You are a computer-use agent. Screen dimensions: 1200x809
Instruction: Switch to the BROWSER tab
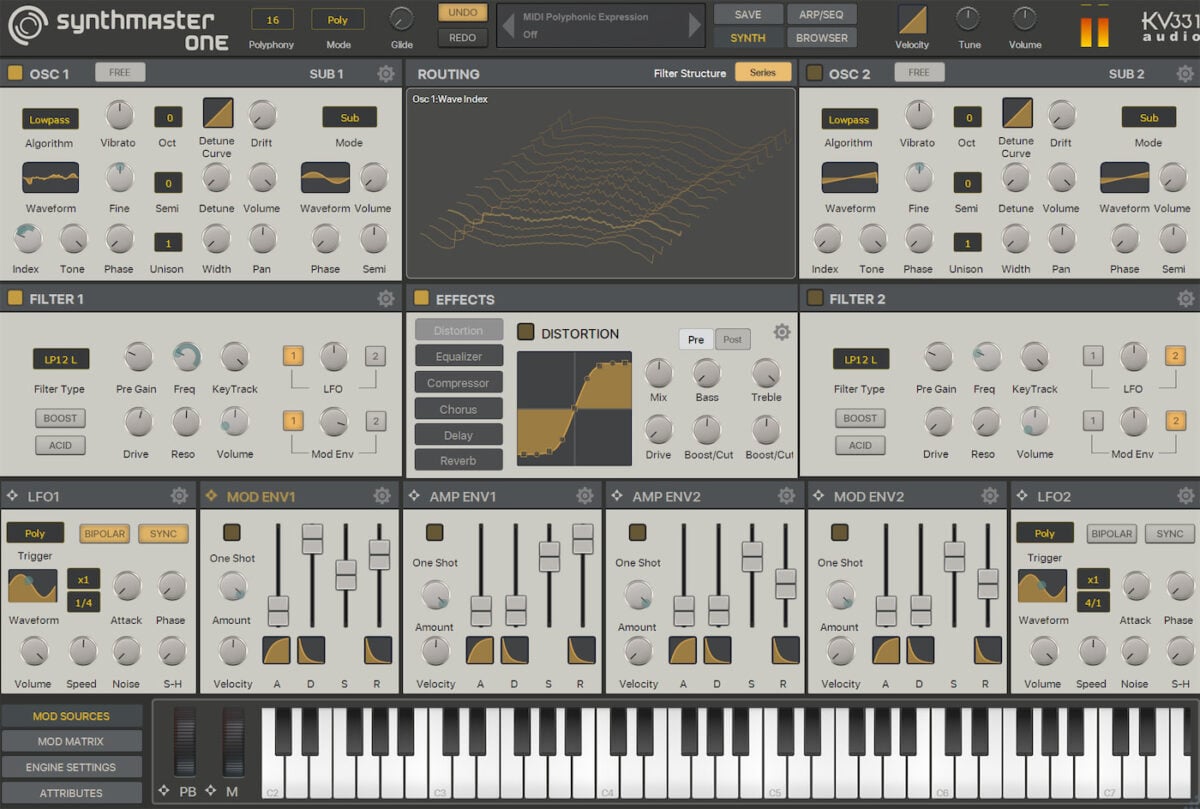(822, 37)
